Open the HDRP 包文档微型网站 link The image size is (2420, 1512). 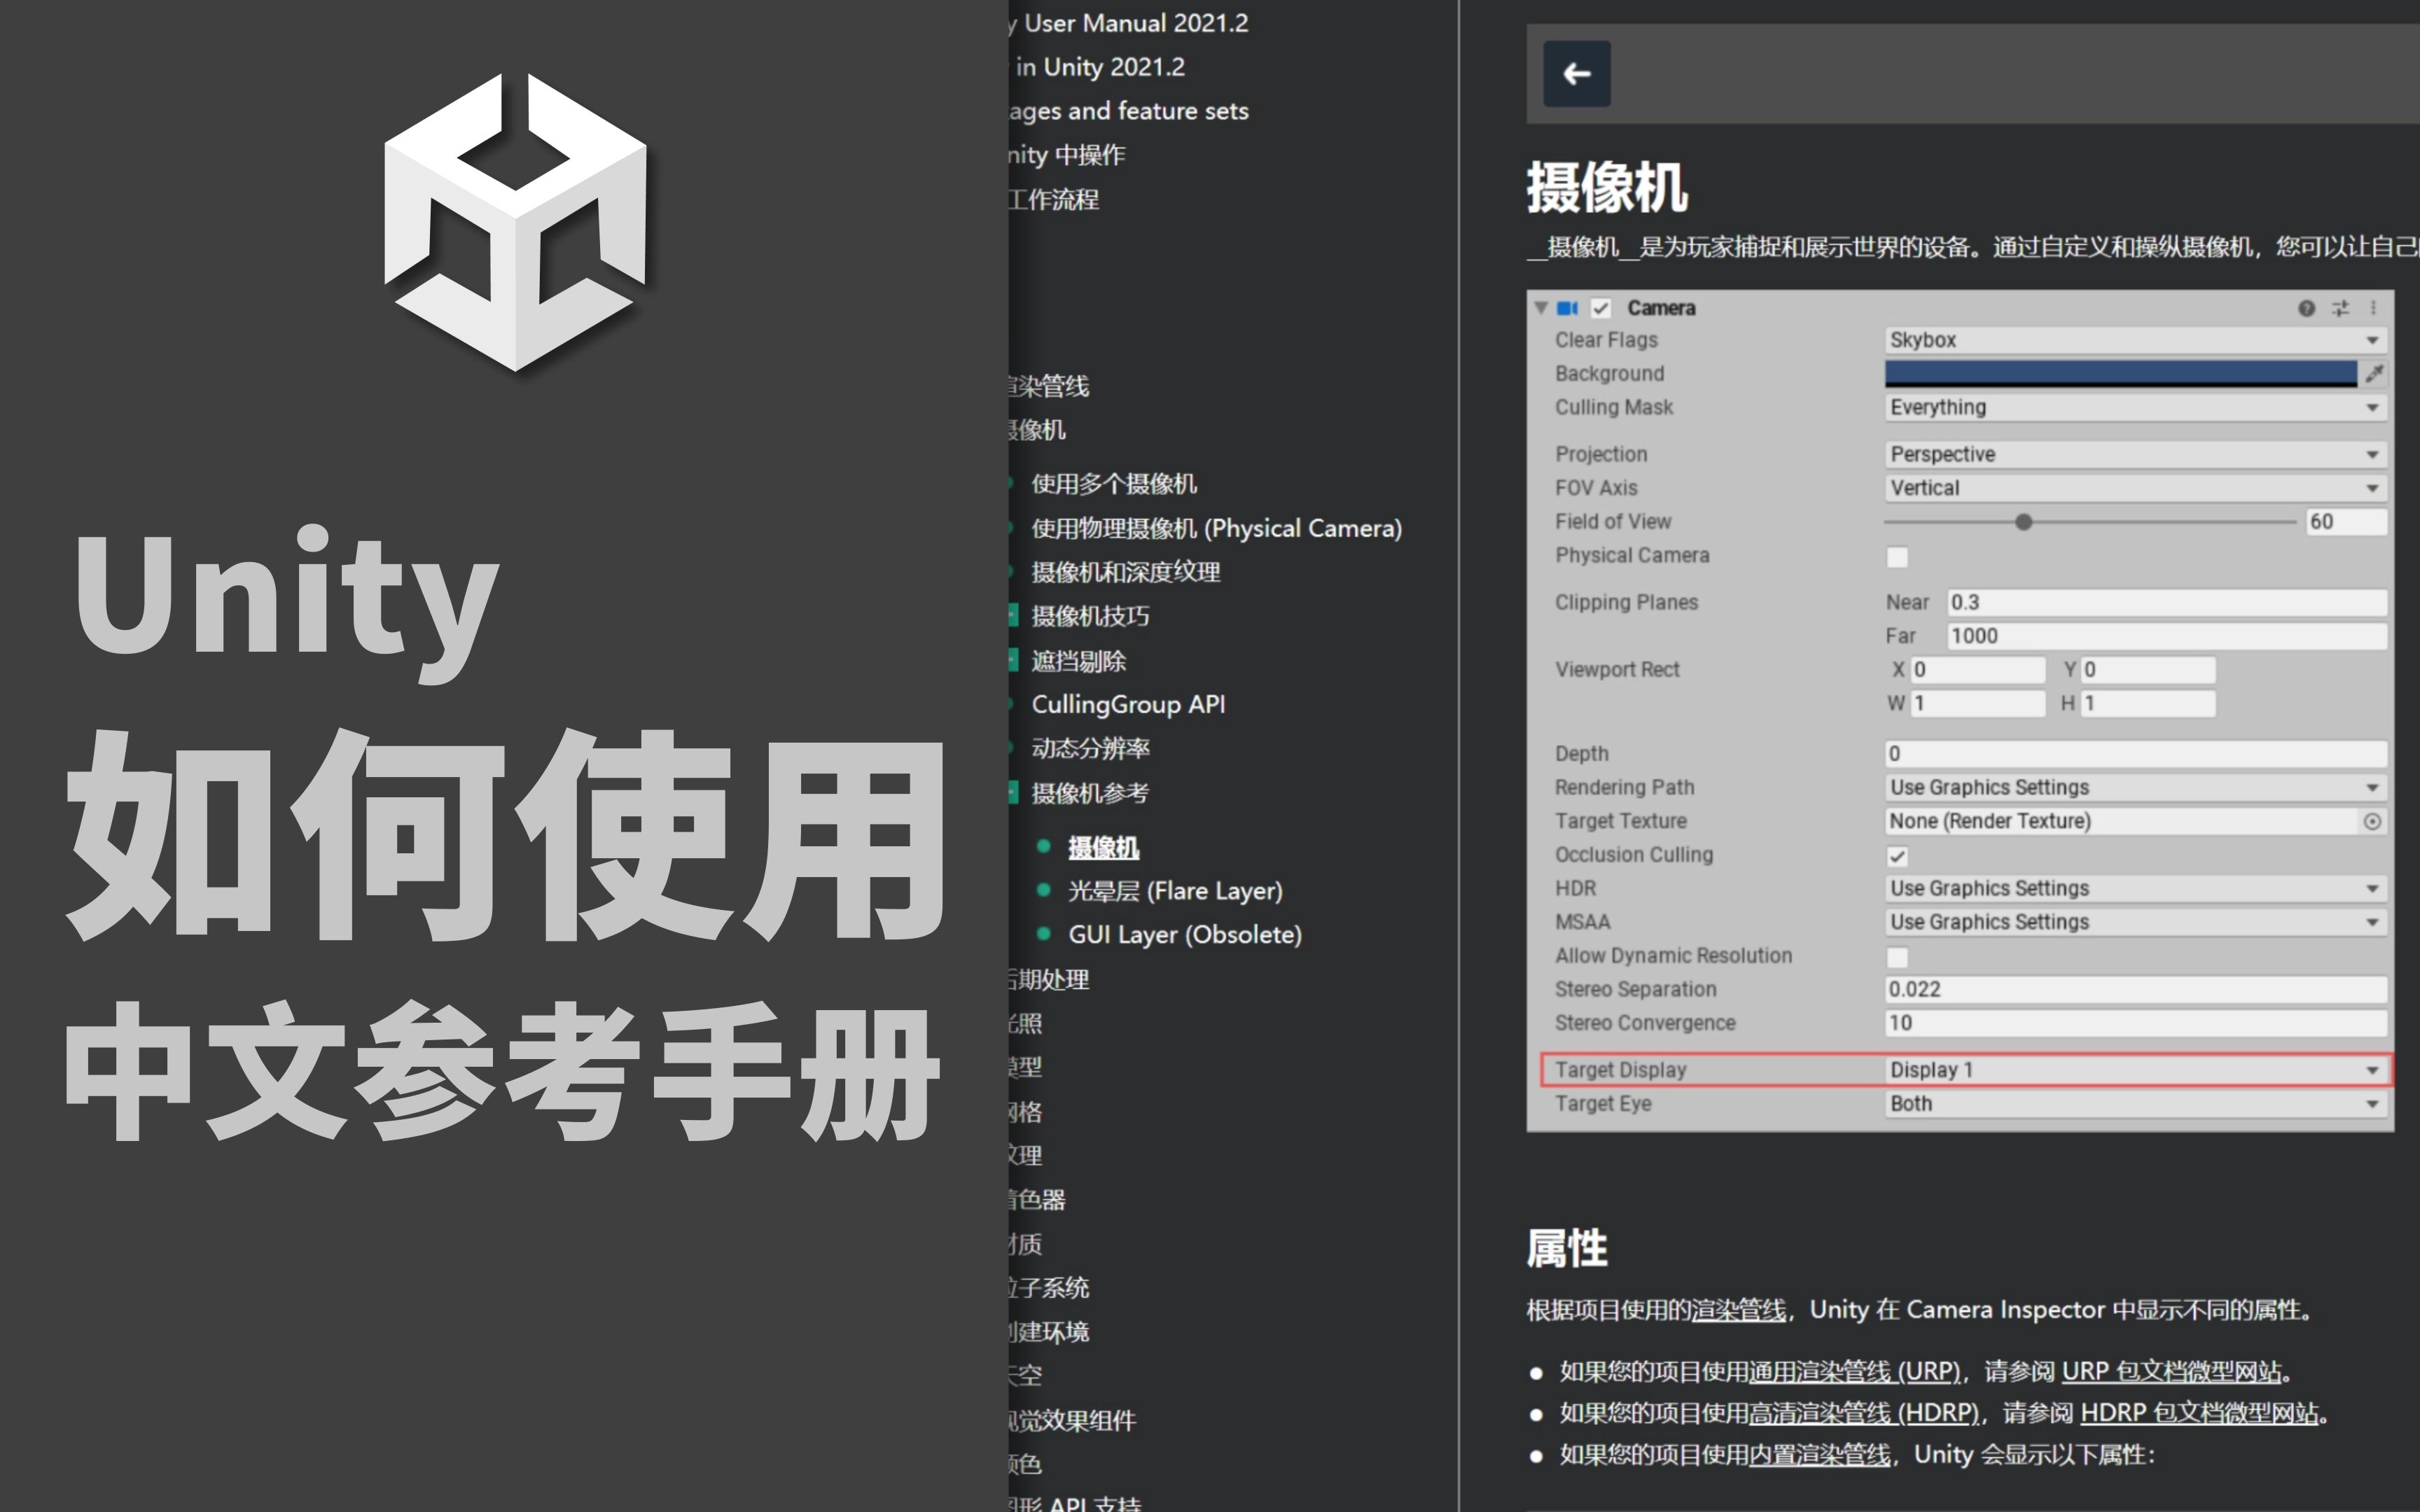click(x=2200, y=1413)
